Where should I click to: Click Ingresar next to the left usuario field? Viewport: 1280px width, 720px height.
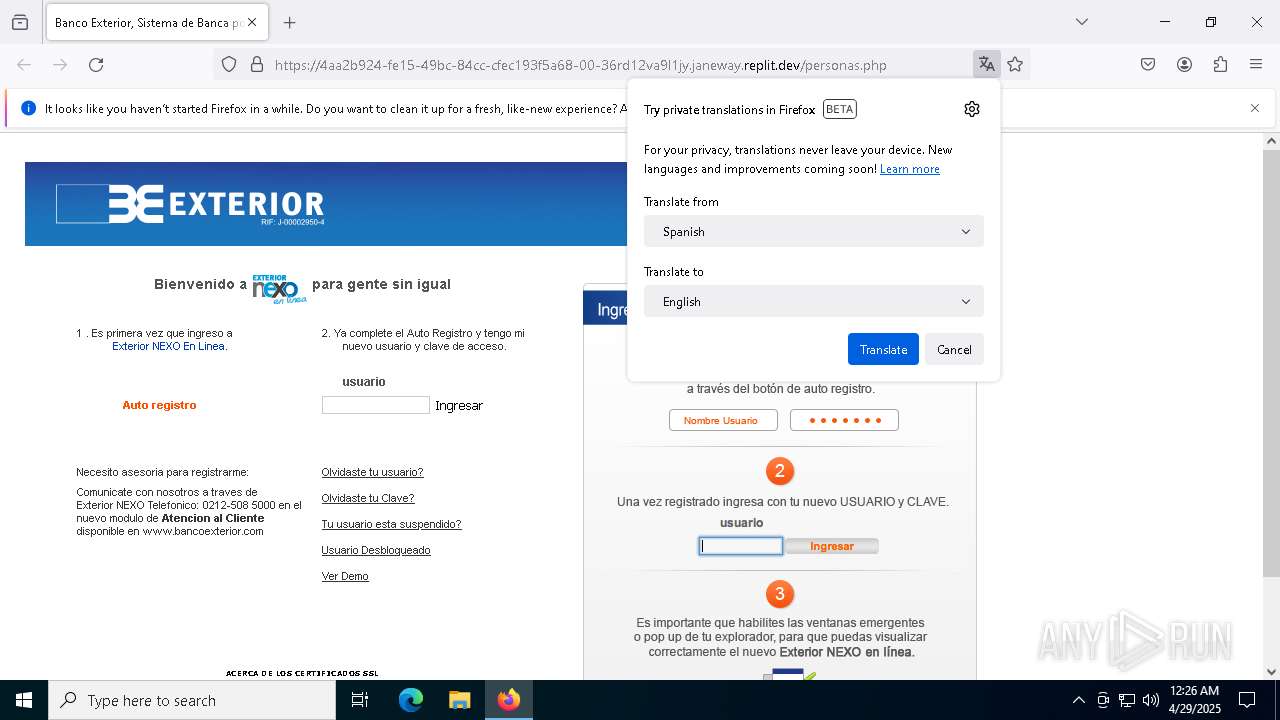point(459,405)
